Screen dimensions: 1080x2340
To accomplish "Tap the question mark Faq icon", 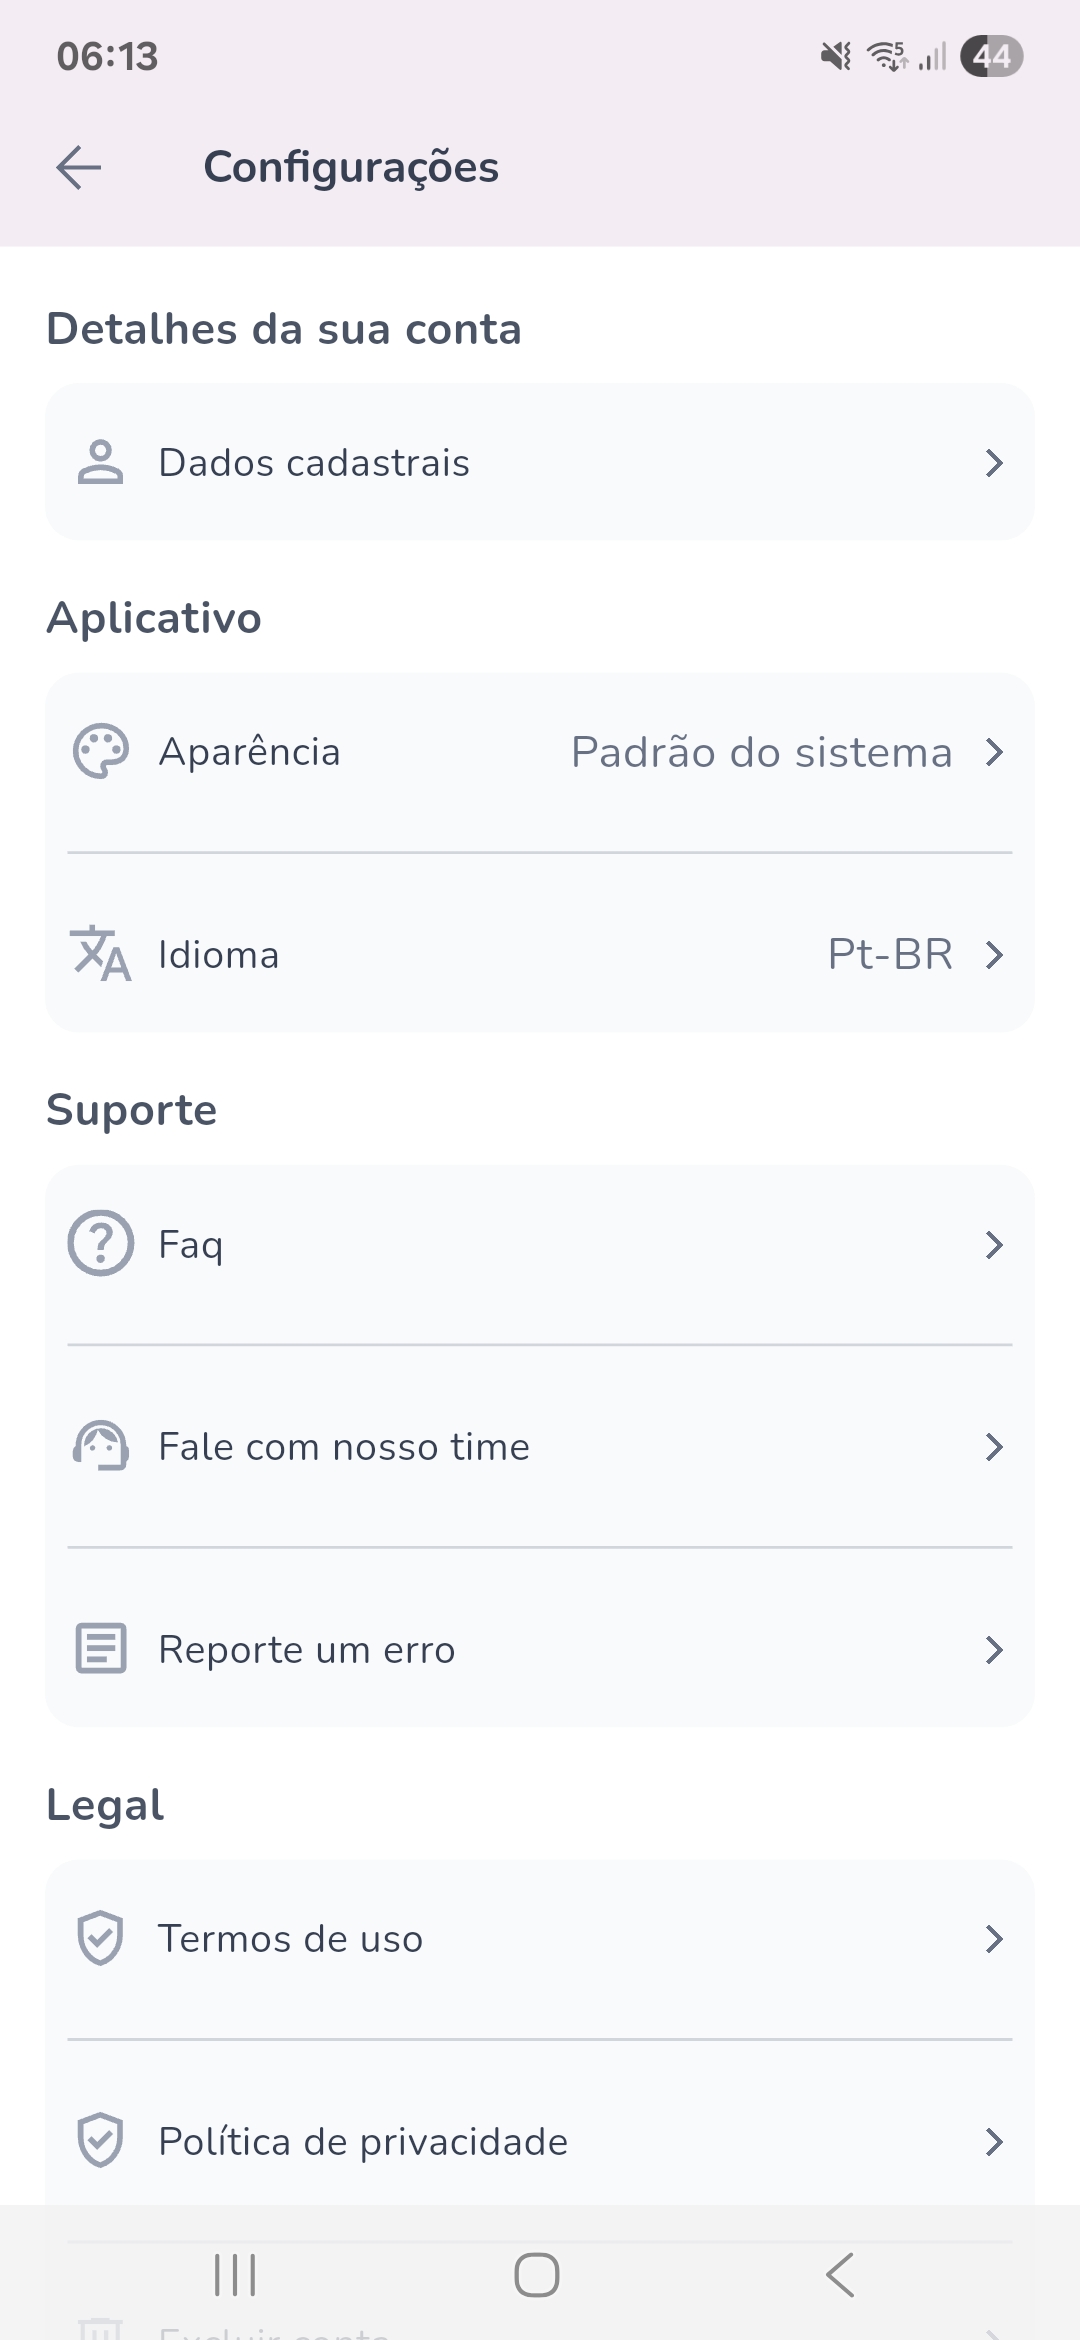I will (100, 1243).
